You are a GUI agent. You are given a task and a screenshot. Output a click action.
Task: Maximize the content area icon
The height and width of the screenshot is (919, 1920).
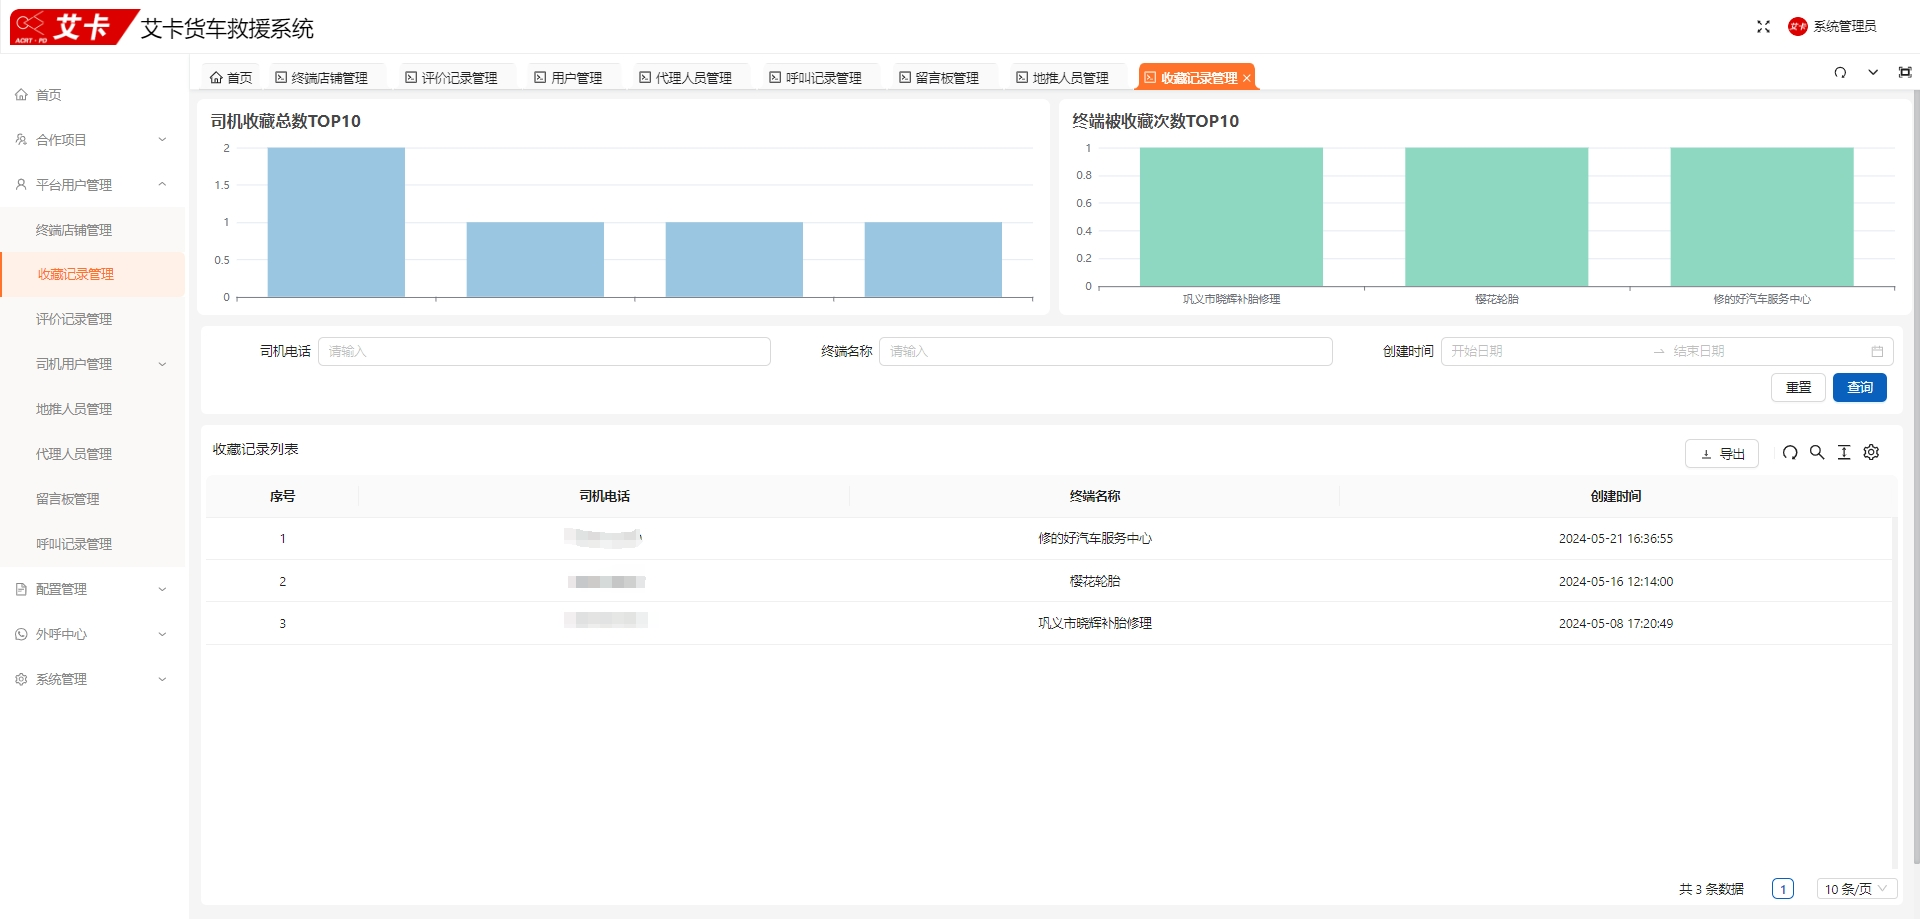point(1905,72)
